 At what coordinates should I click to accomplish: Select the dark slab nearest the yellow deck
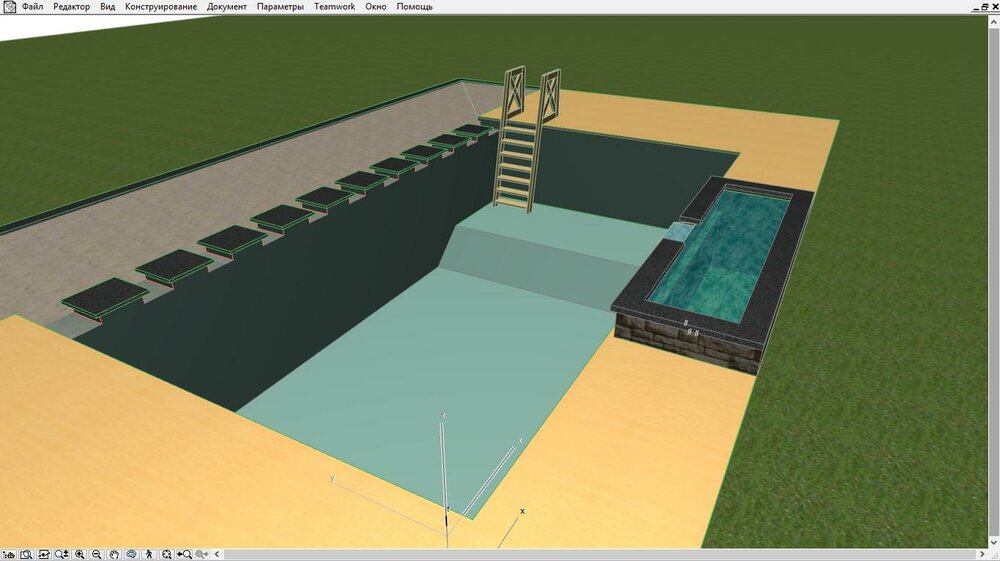click(105, 298)
